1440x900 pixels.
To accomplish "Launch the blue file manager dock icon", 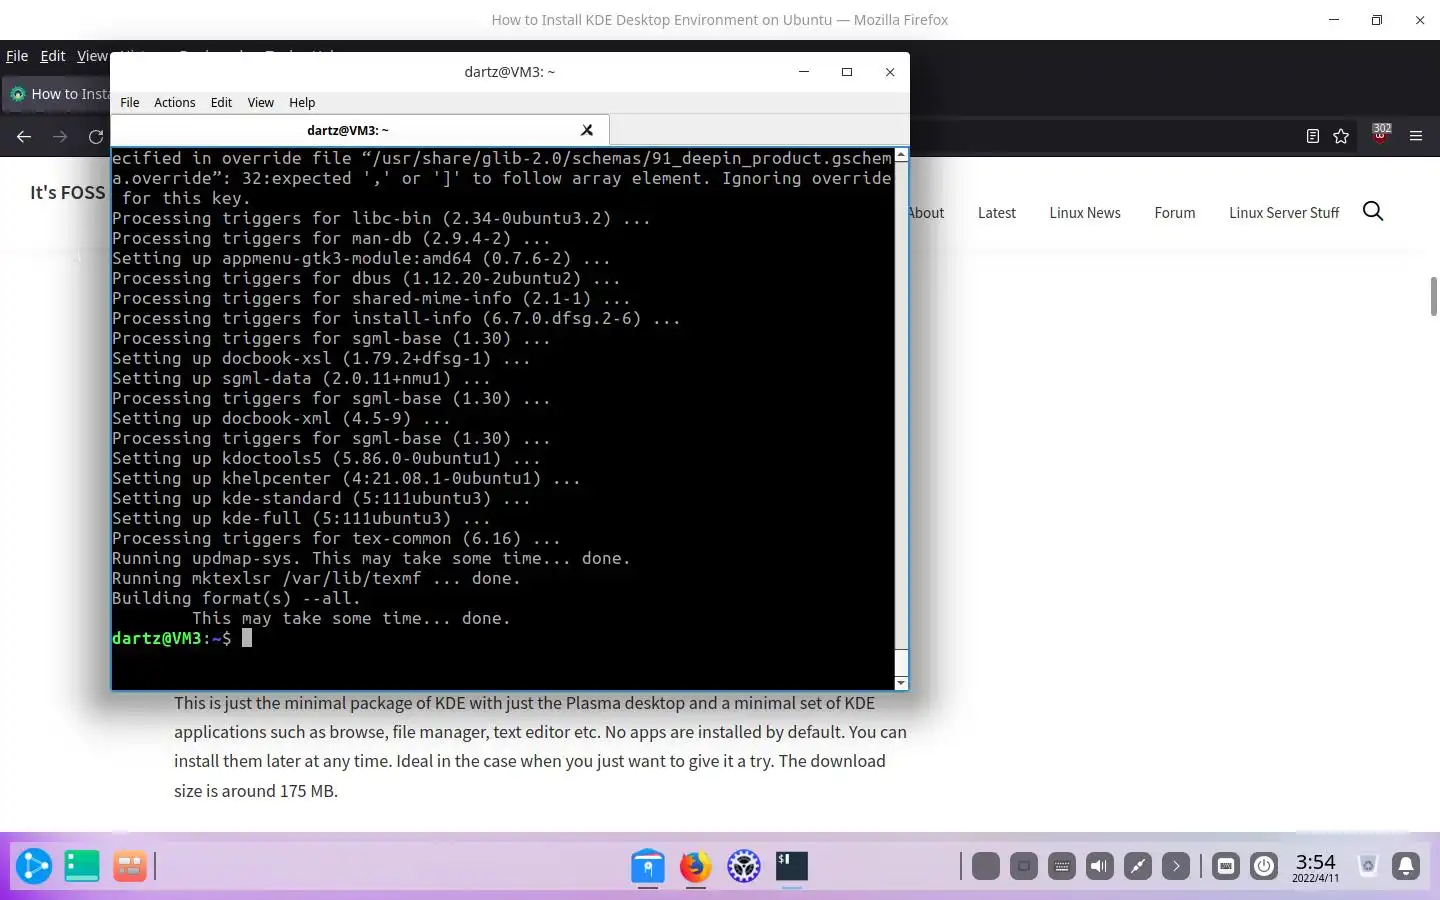I will pyautogui.click(x=648, y=866).
